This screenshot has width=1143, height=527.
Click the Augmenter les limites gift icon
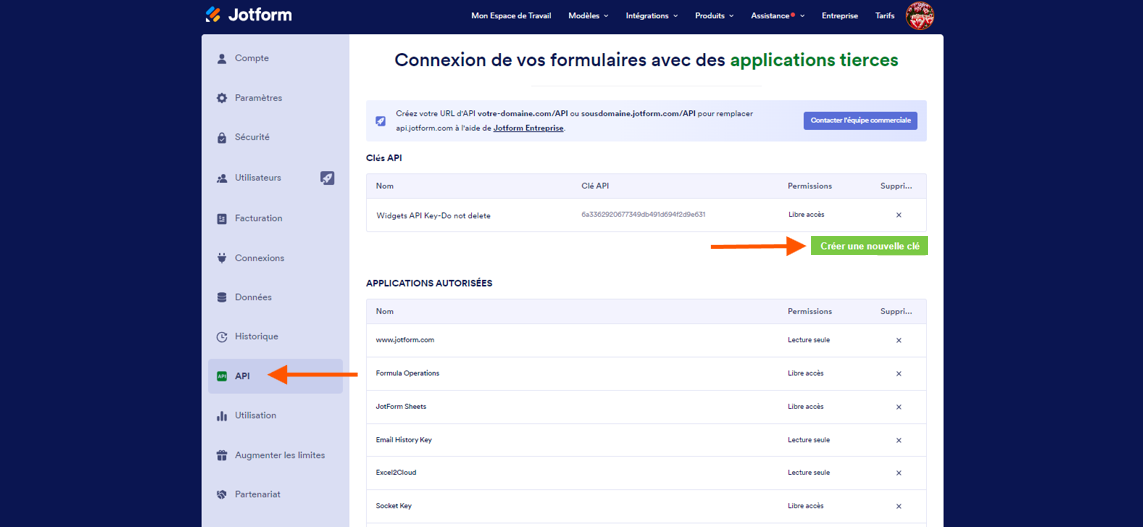[222, 455]
